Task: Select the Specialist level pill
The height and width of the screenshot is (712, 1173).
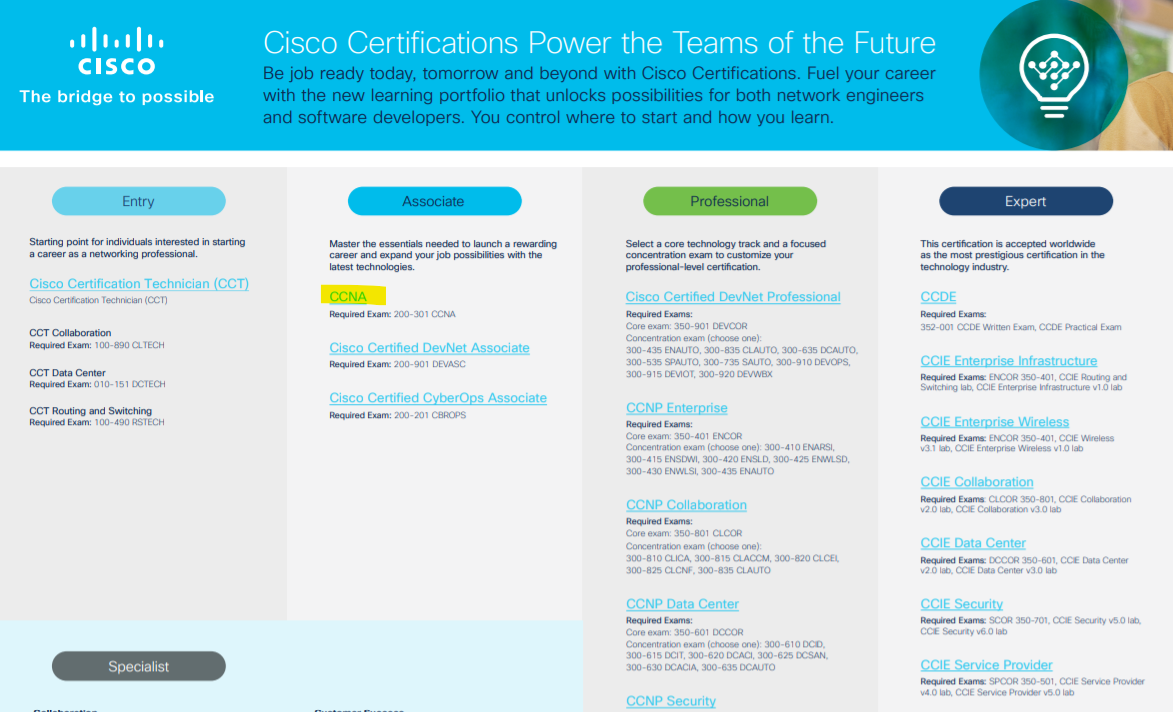Action: 138,666
